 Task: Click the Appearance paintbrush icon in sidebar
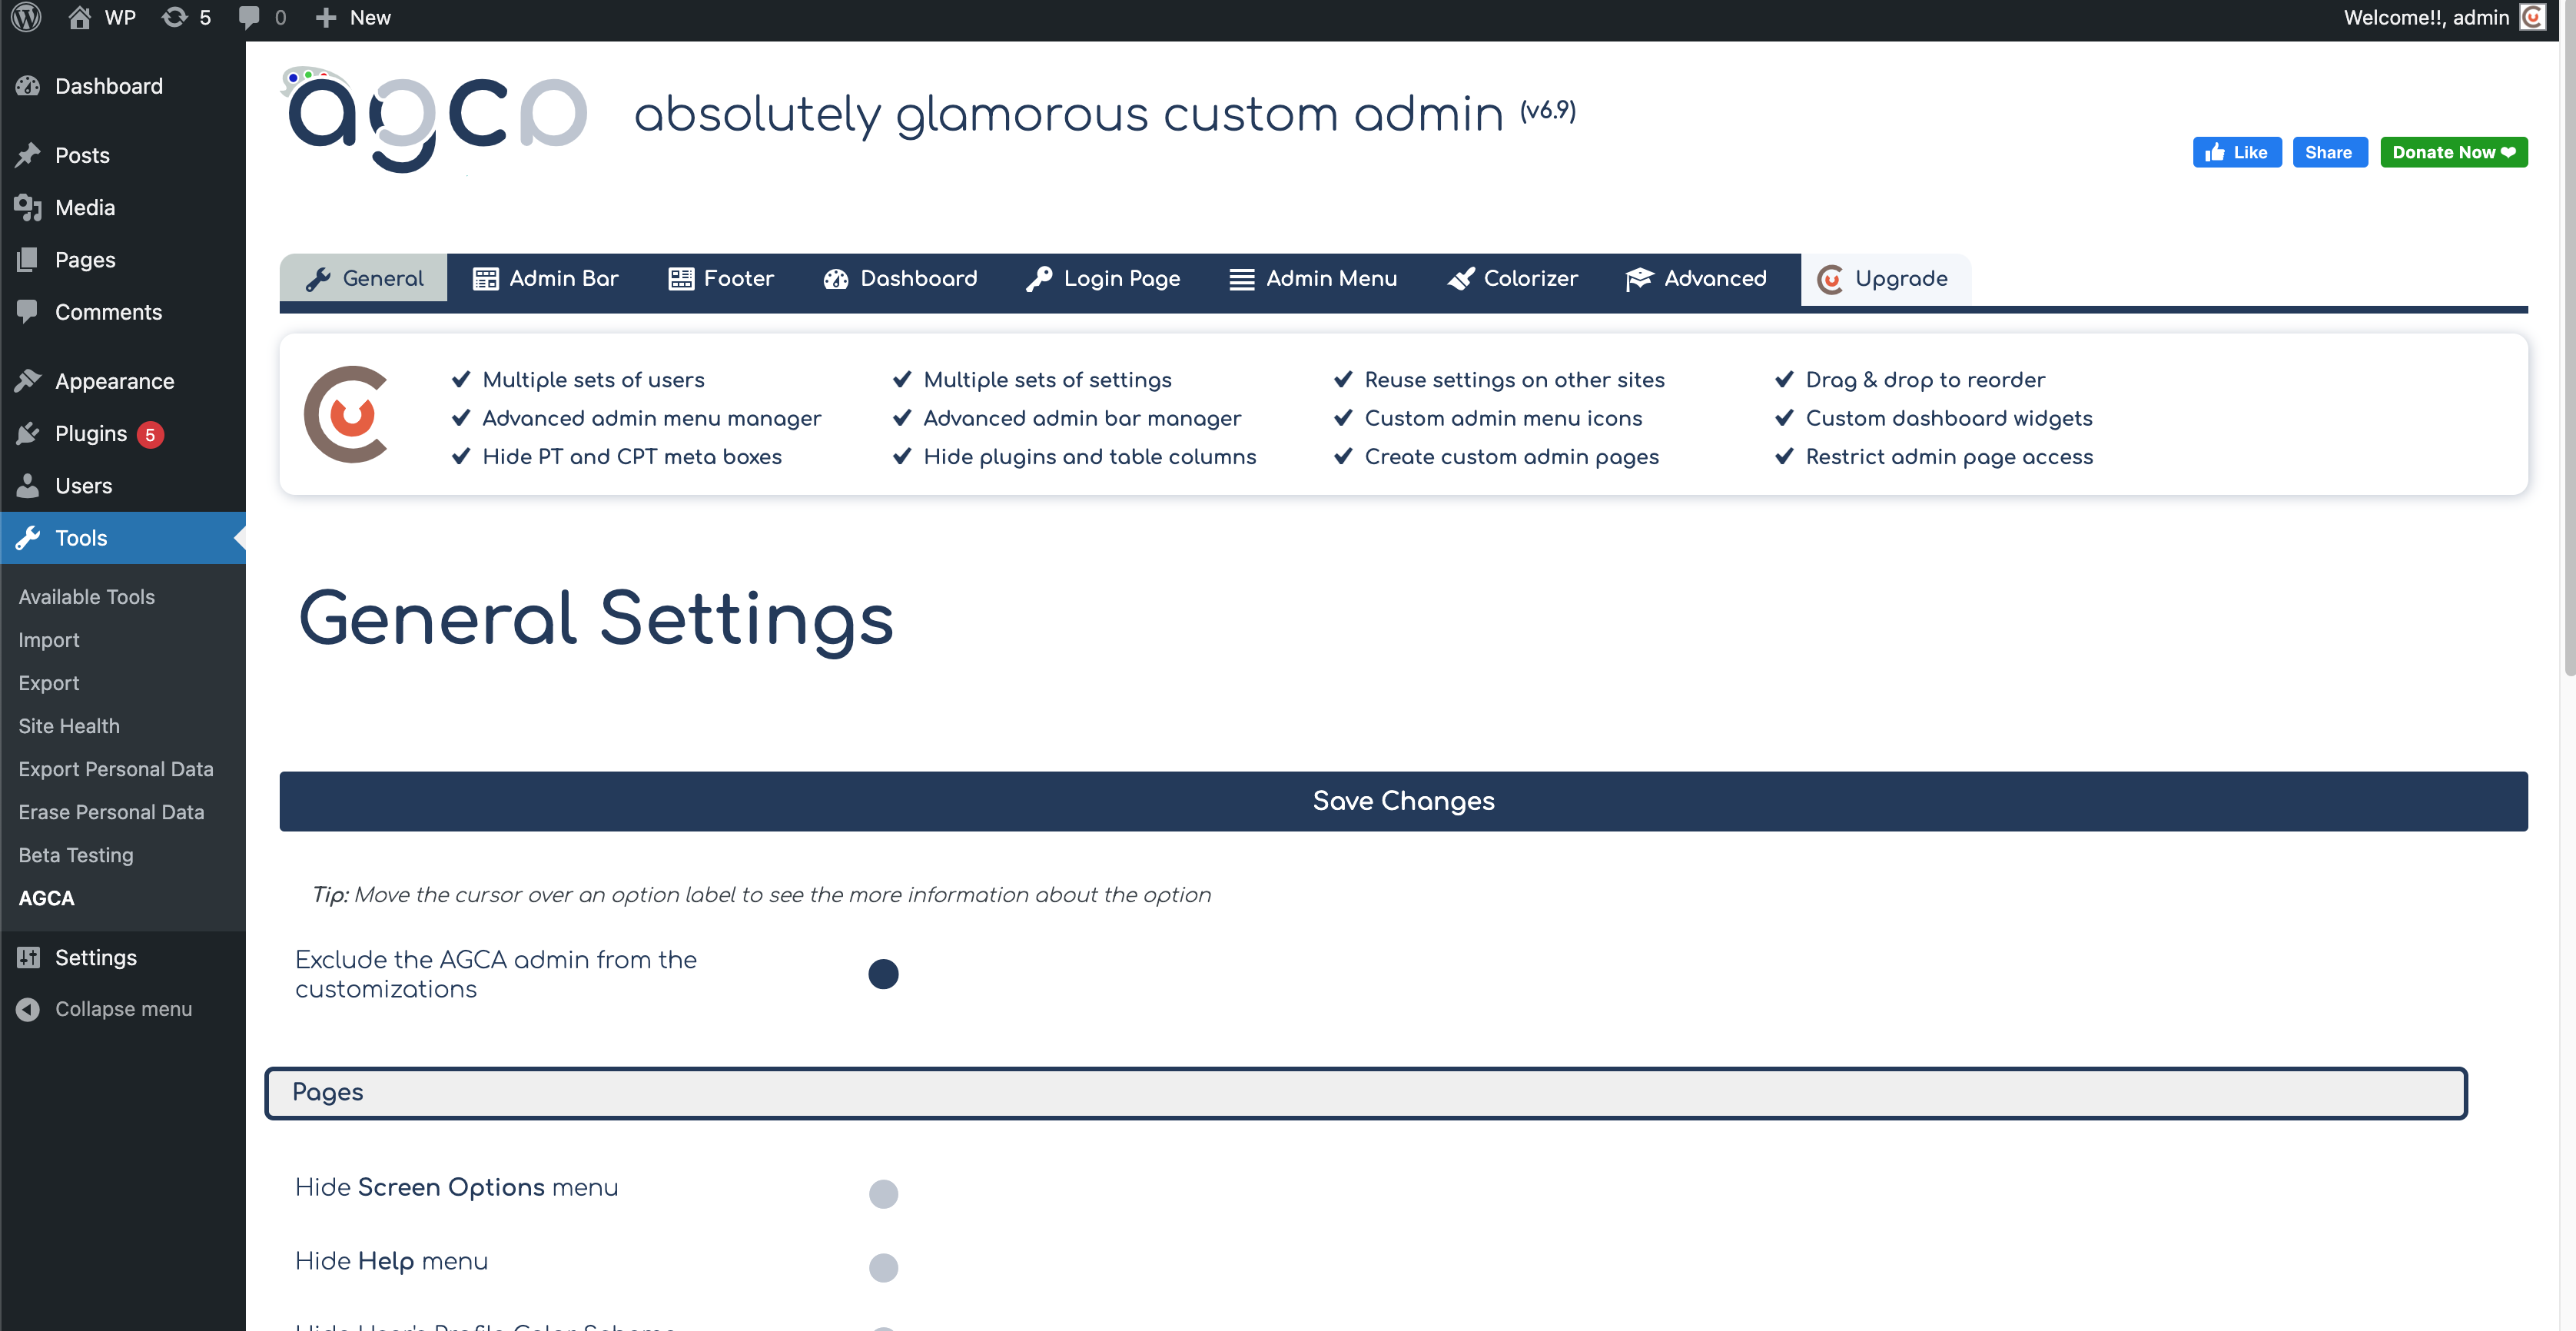(x=28, y=381)
